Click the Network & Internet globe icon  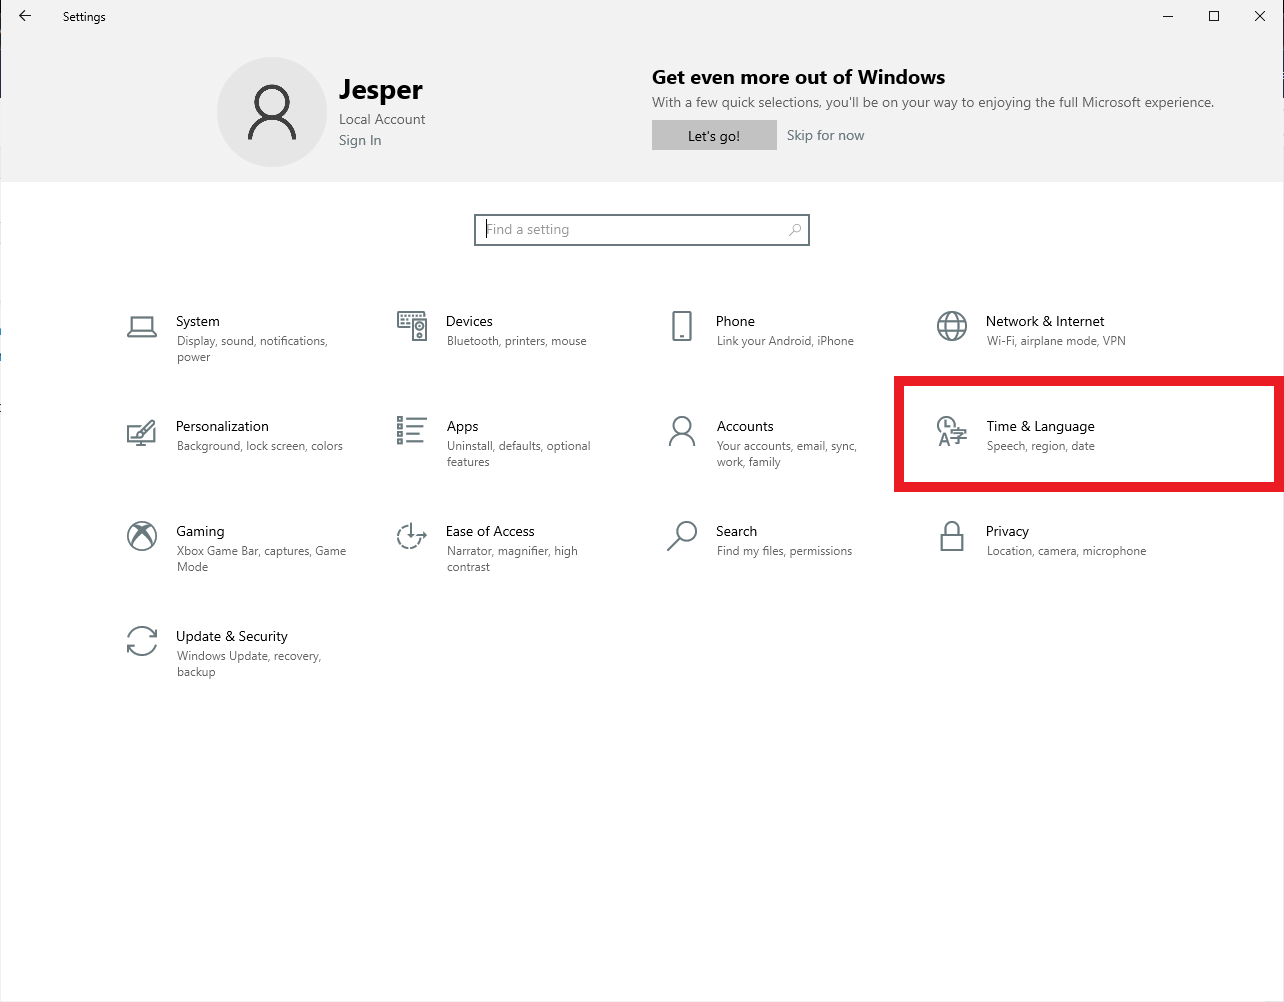[x=952, y=326]
